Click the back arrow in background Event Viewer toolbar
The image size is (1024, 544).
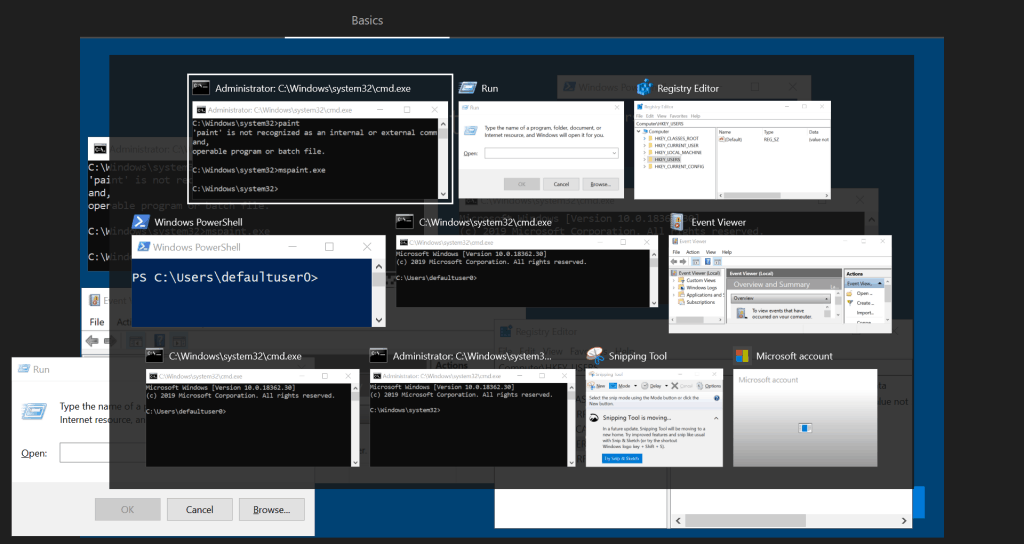[92, 341]
